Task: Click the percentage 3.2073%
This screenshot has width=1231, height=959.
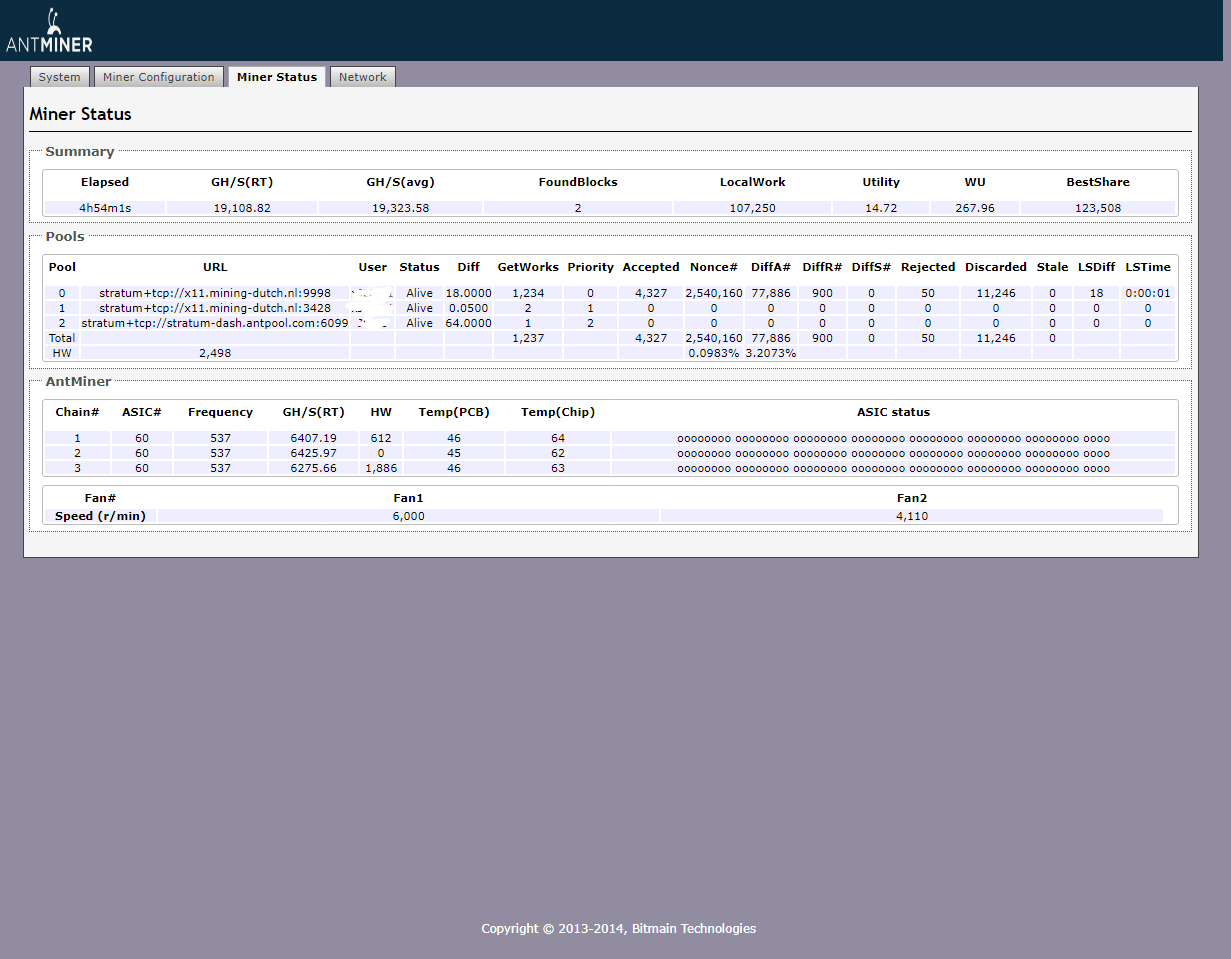Action: click(771, 353)
